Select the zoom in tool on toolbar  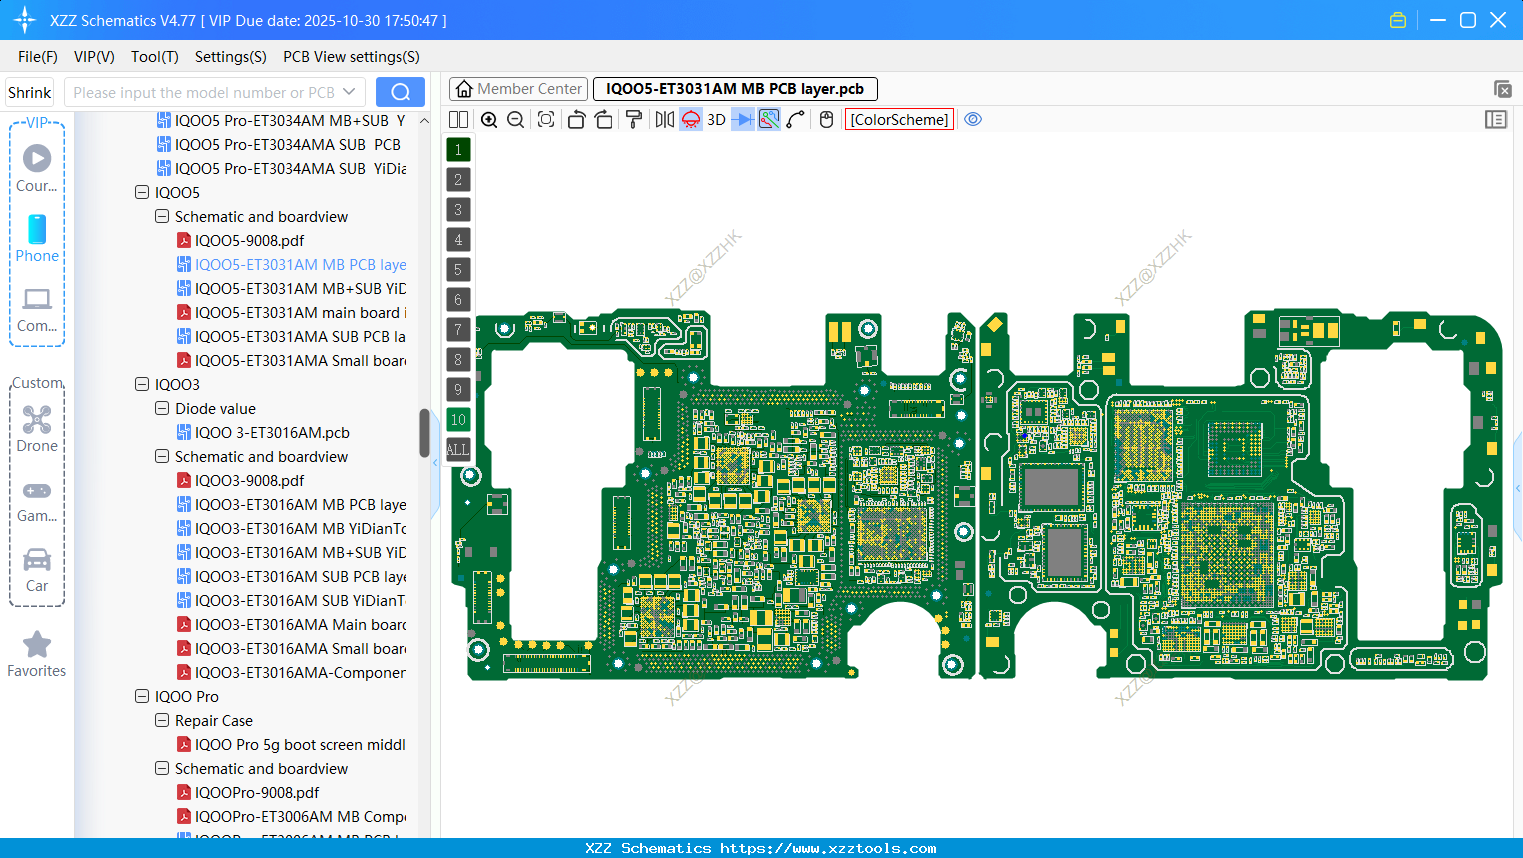[489, 119]
